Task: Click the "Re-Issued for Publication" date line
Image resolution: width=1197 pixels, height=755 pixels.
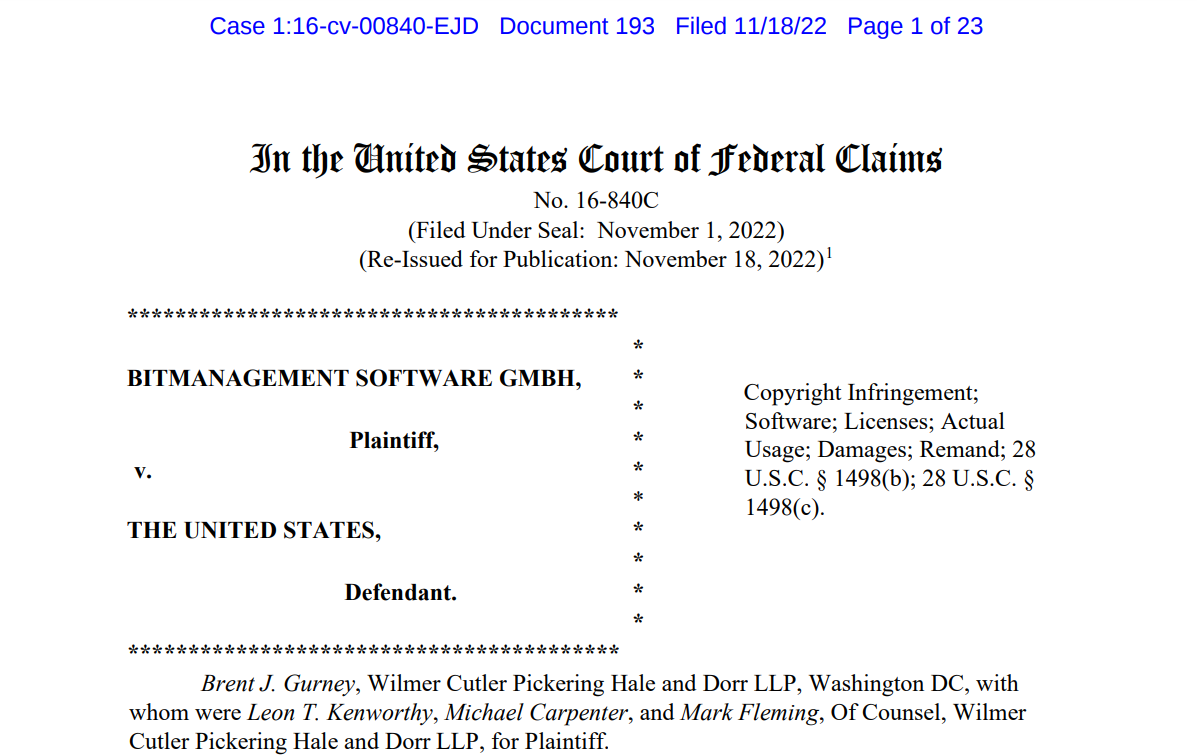Action: [x=590, y=260]
